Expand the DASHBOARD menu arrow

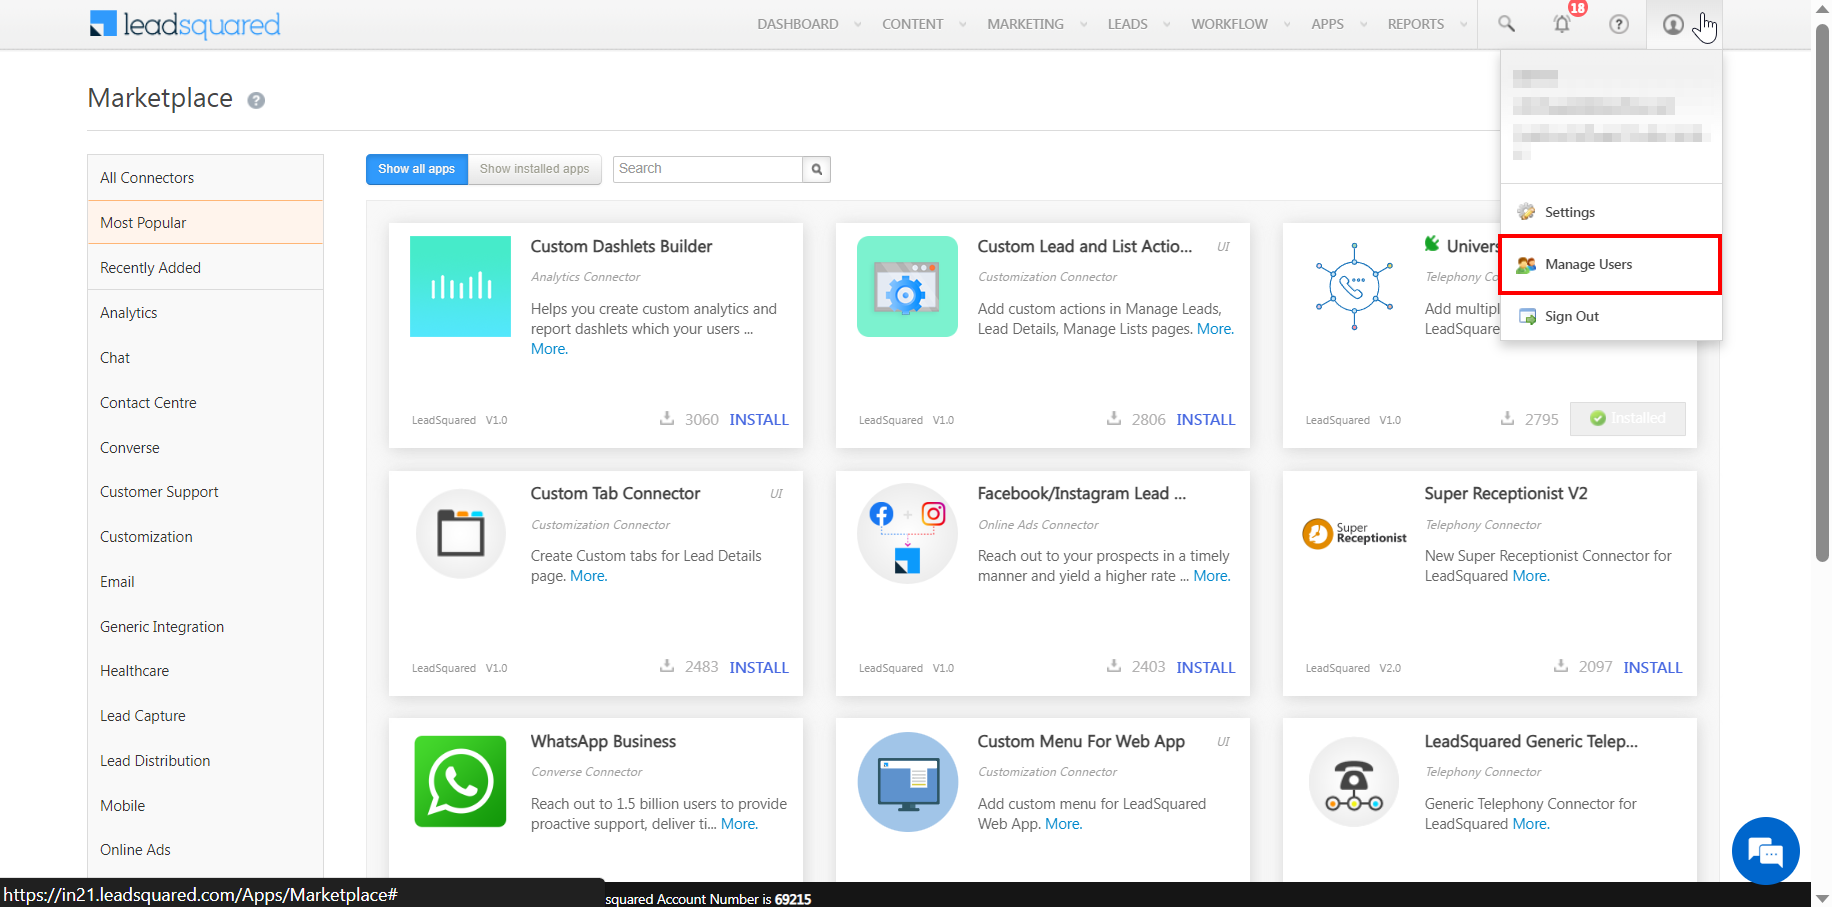[x=858, y=25]
